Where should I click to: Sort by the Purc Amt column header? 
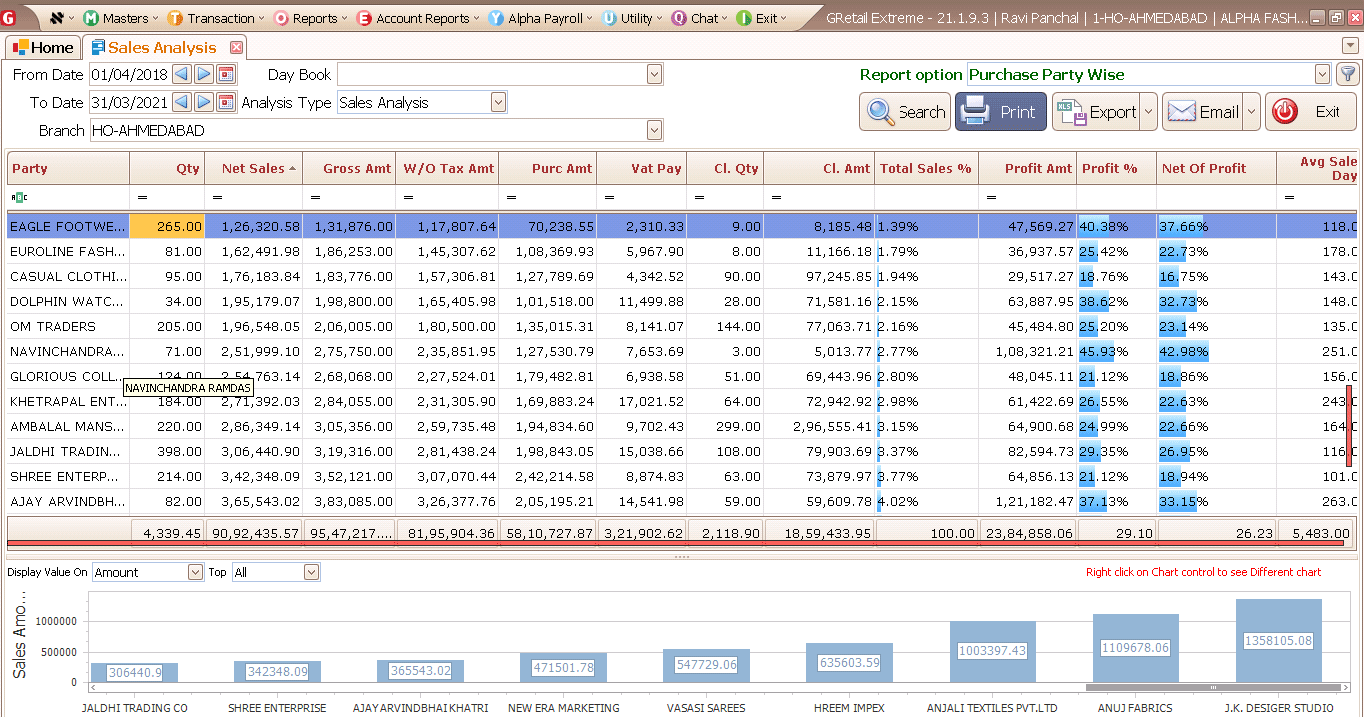[547, 168]
